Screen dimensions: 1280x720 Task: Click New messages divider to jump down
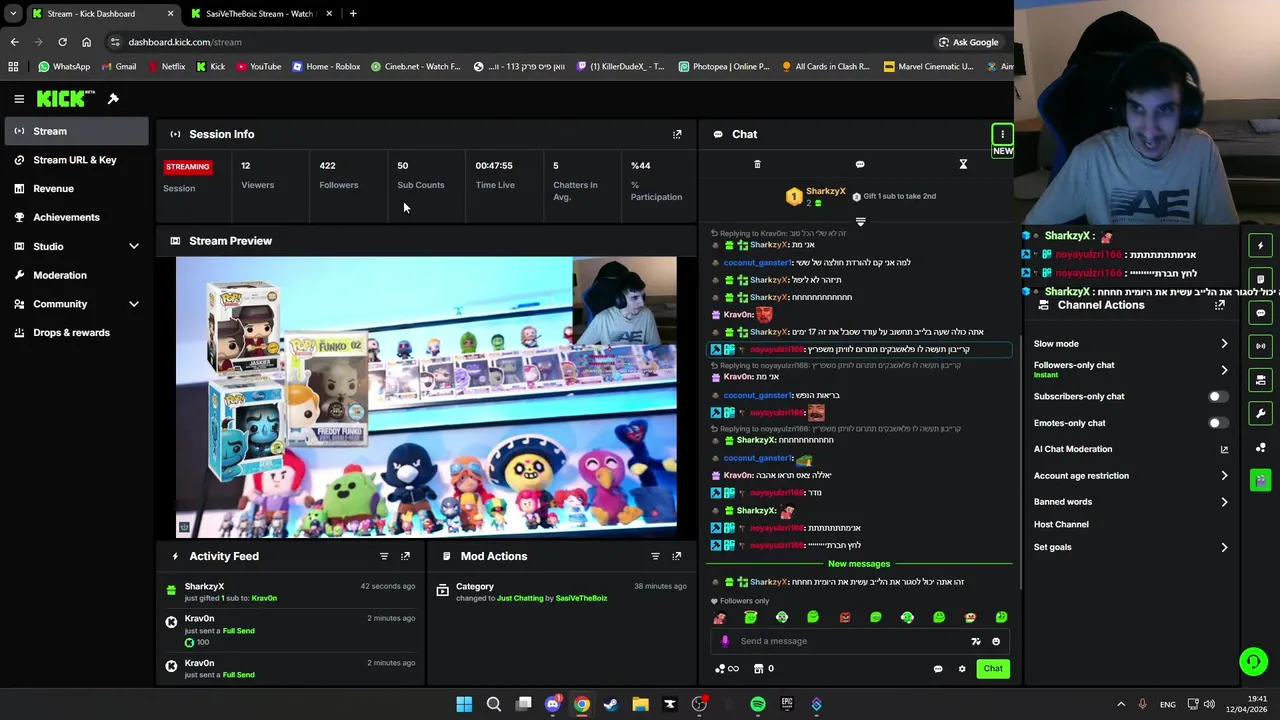[858, 564]
